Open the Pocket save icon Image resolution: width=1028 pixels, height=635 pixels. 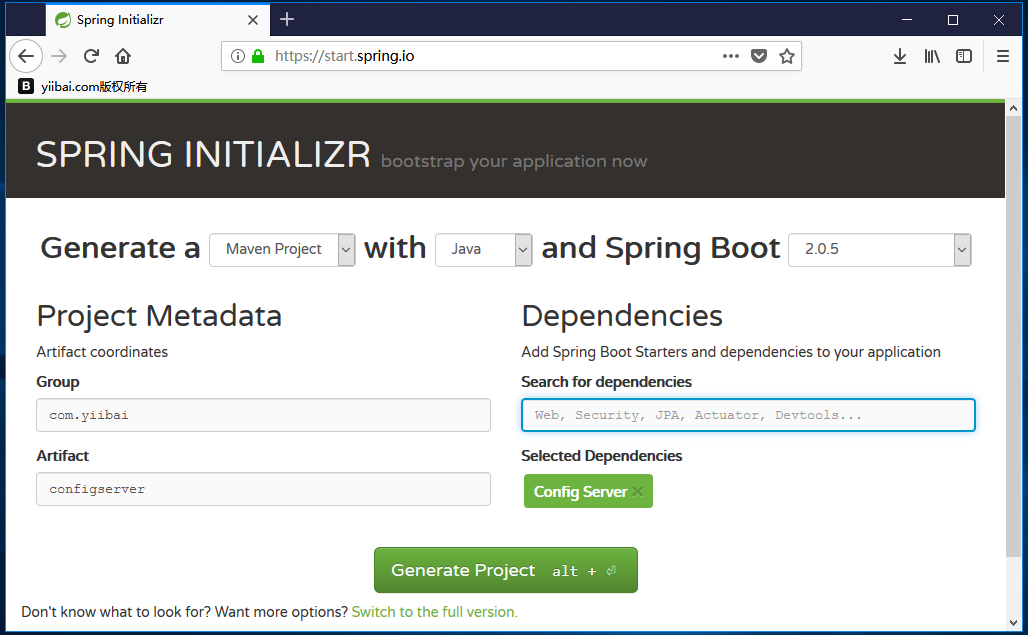pos(759,56)
